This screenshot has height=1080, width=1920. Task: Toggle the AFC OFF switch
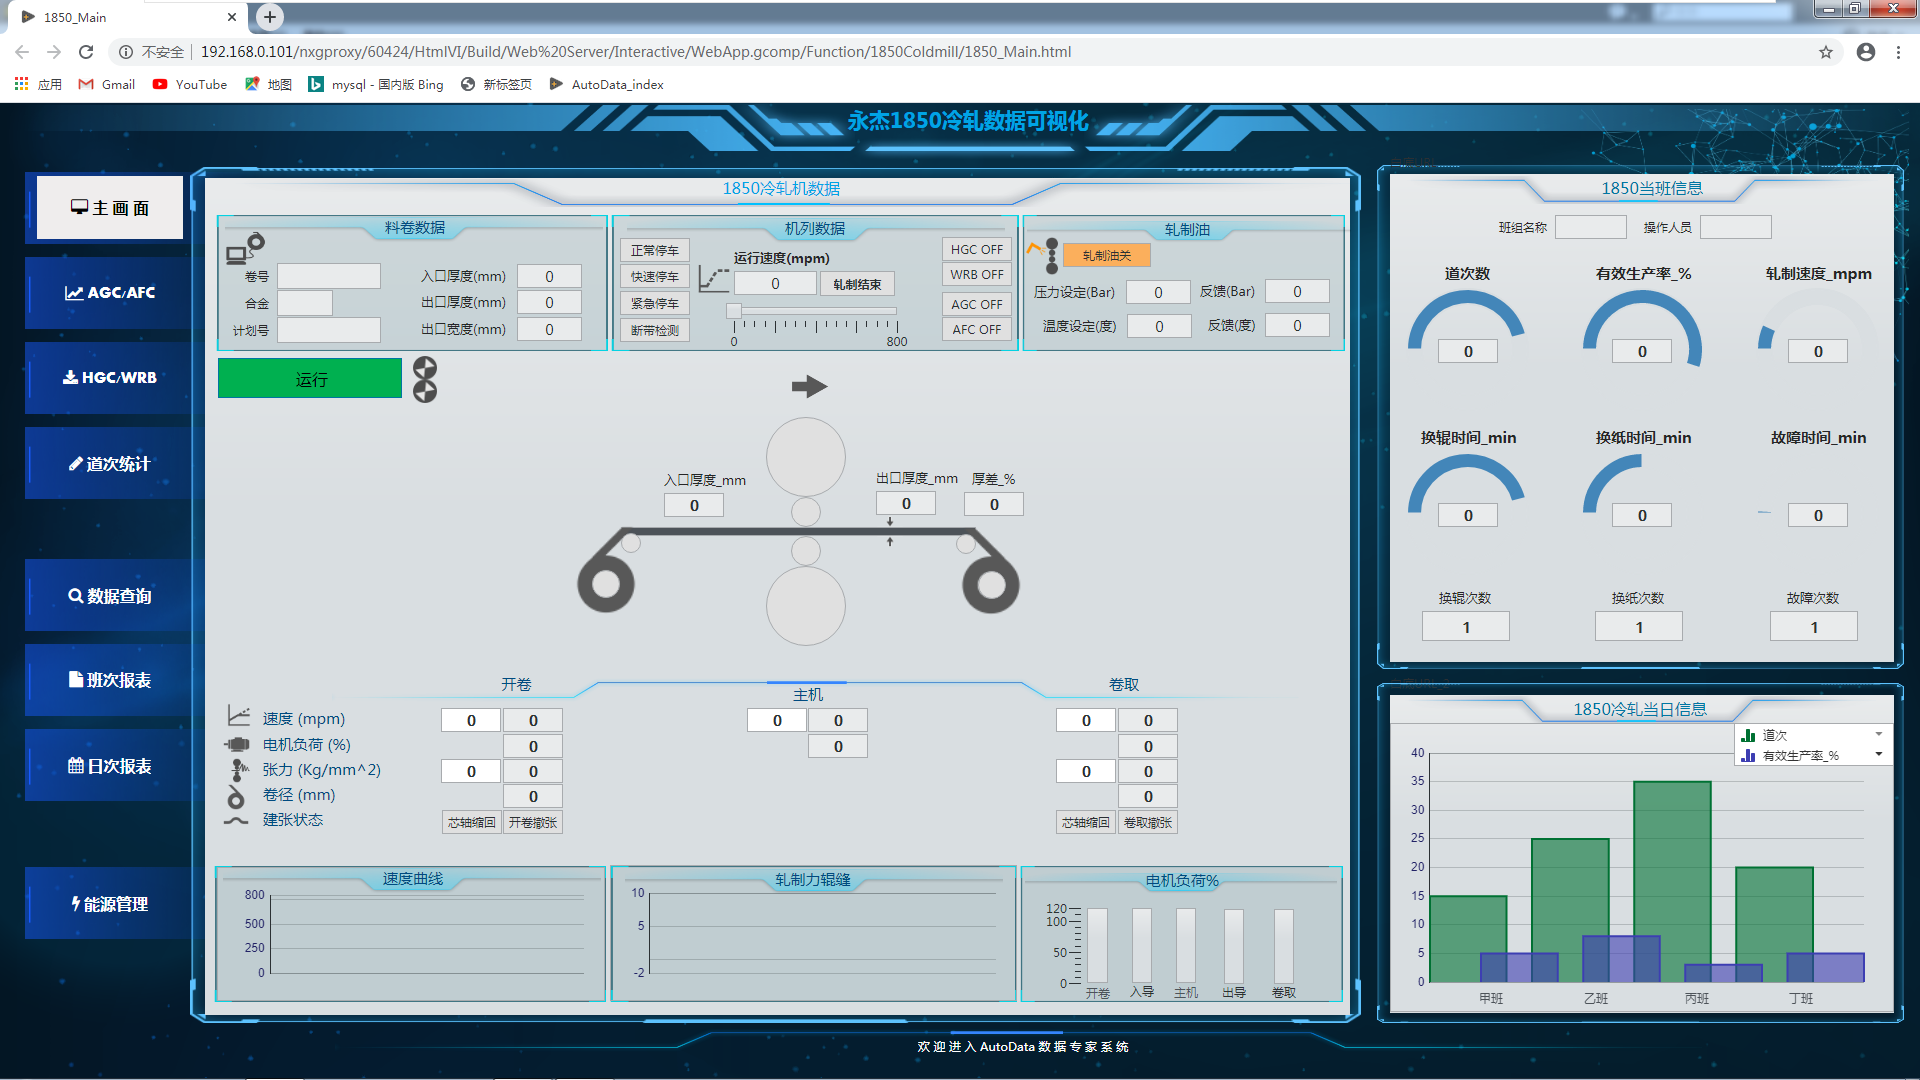tap(976, 329)
